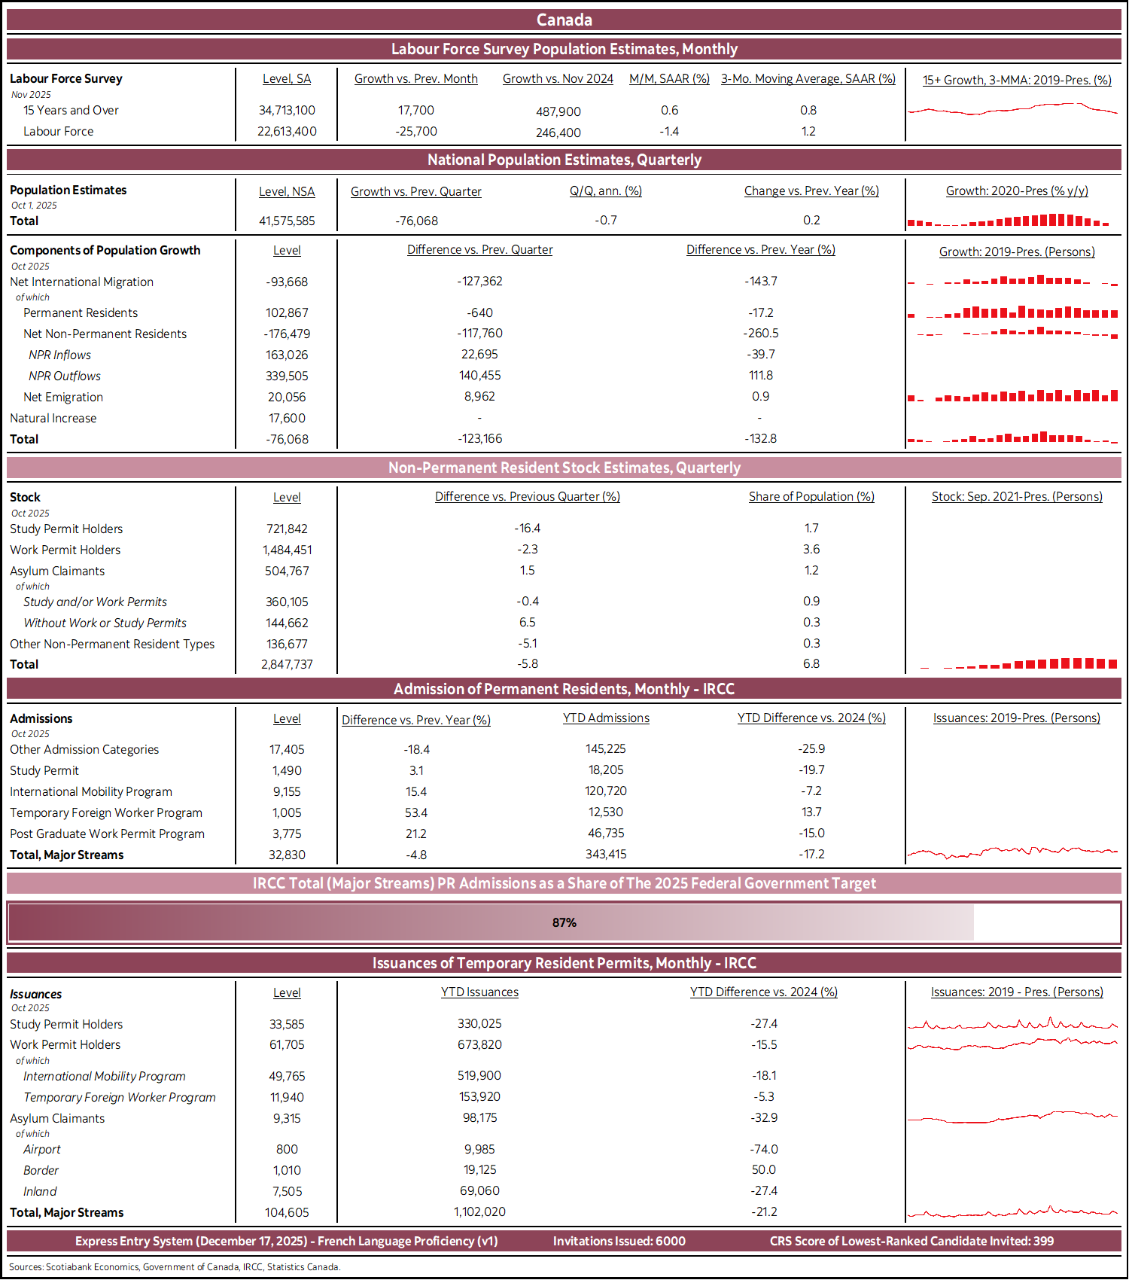Open the Level, SA column header link
This screenshot has height=1280, width=1129.
tap(287, 79)
